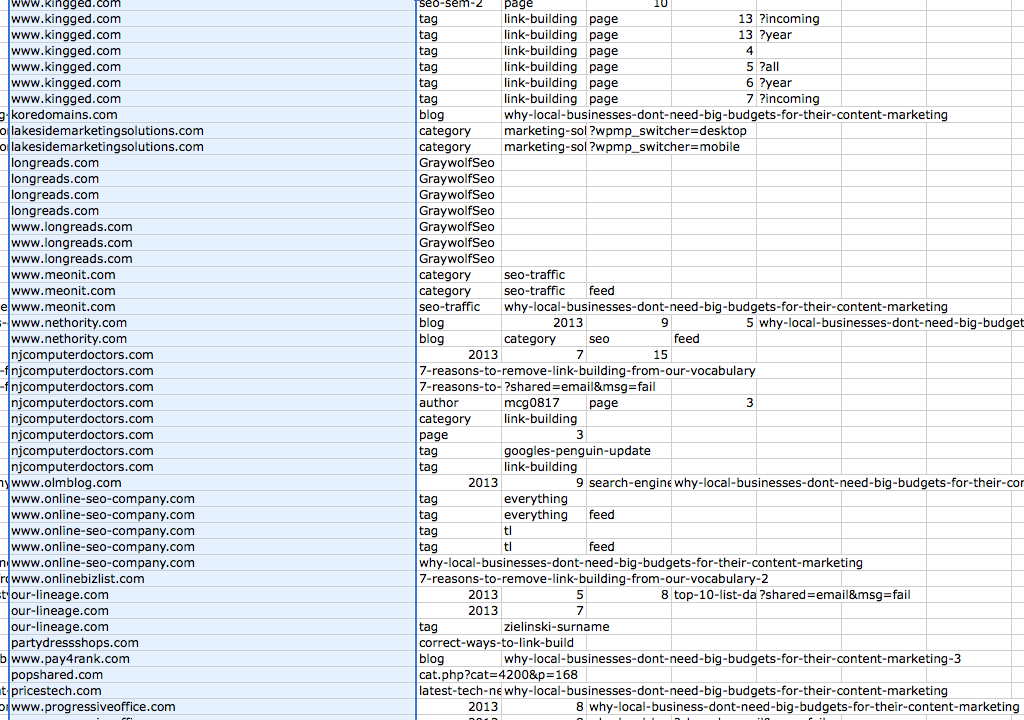Click the "latest-tech-ne" cell
The image size is (1024, 720).
tap(460, 691)
